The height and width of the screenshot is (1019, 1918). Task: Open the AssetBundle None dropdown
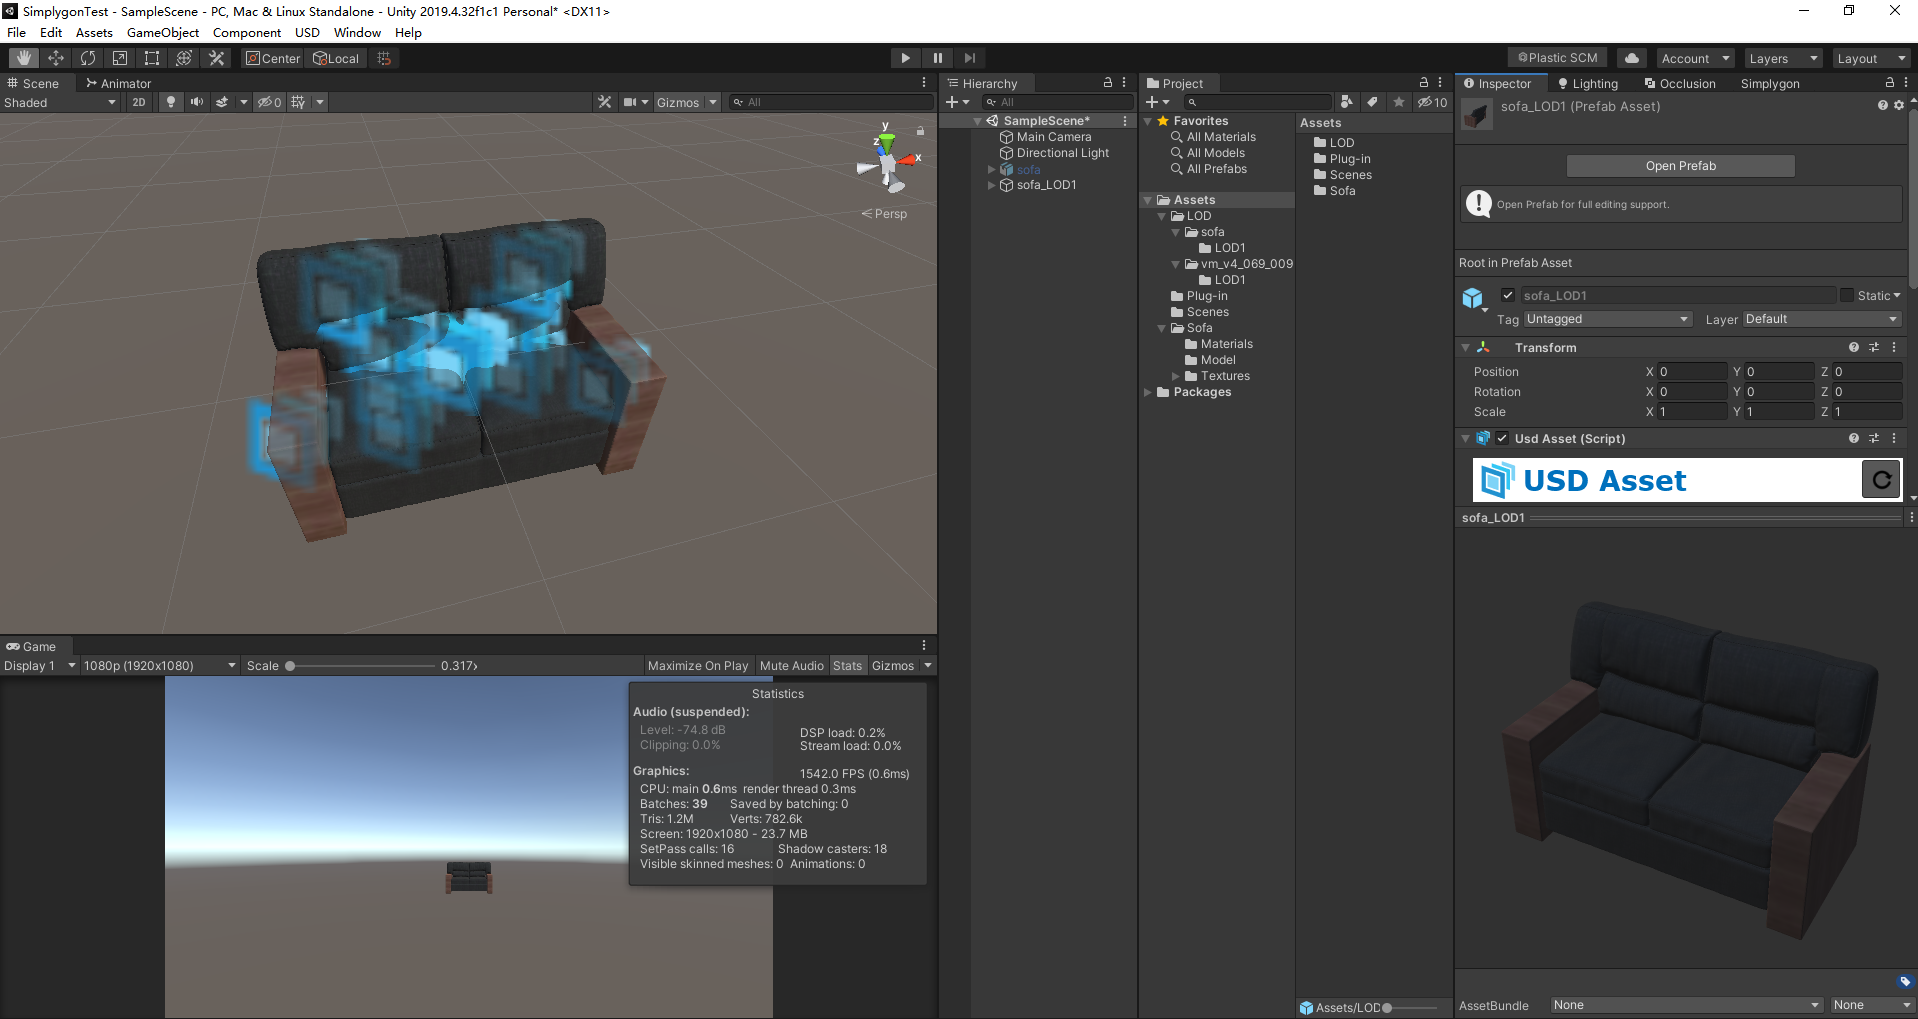click(x=1686, y=1005)
